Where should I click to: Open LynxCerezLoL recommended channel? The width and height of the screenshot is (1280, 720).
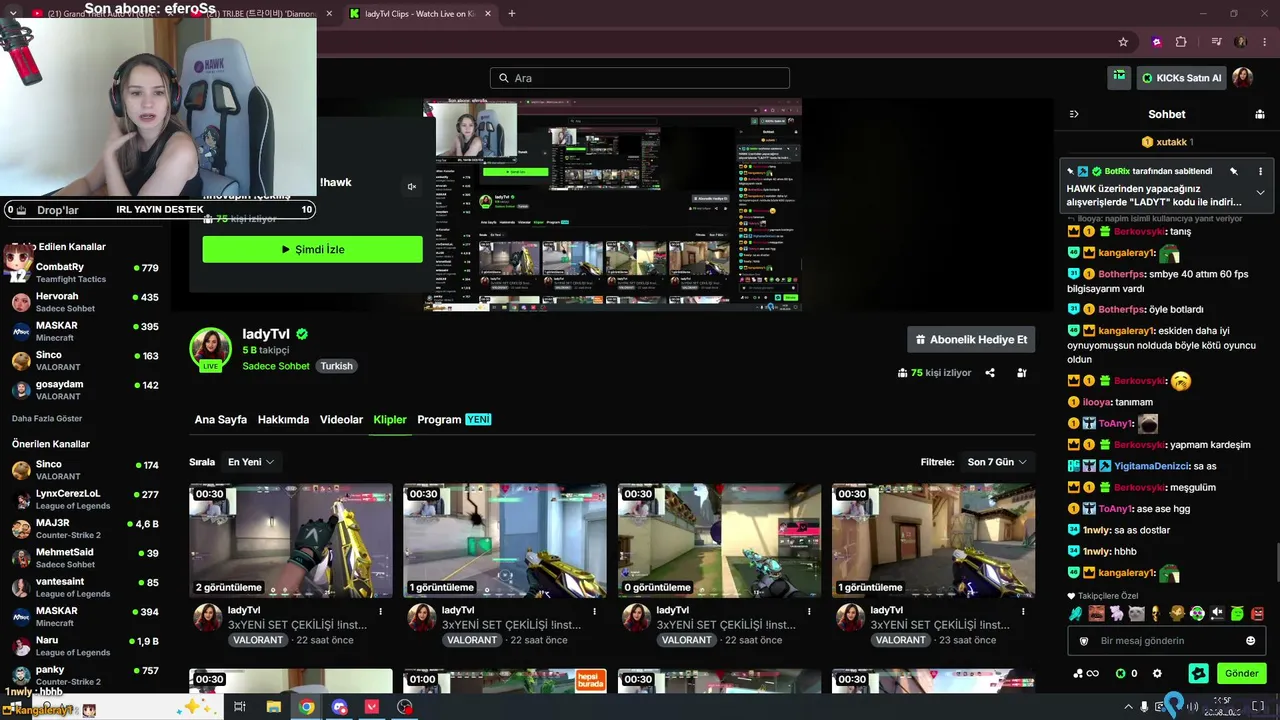85,499
